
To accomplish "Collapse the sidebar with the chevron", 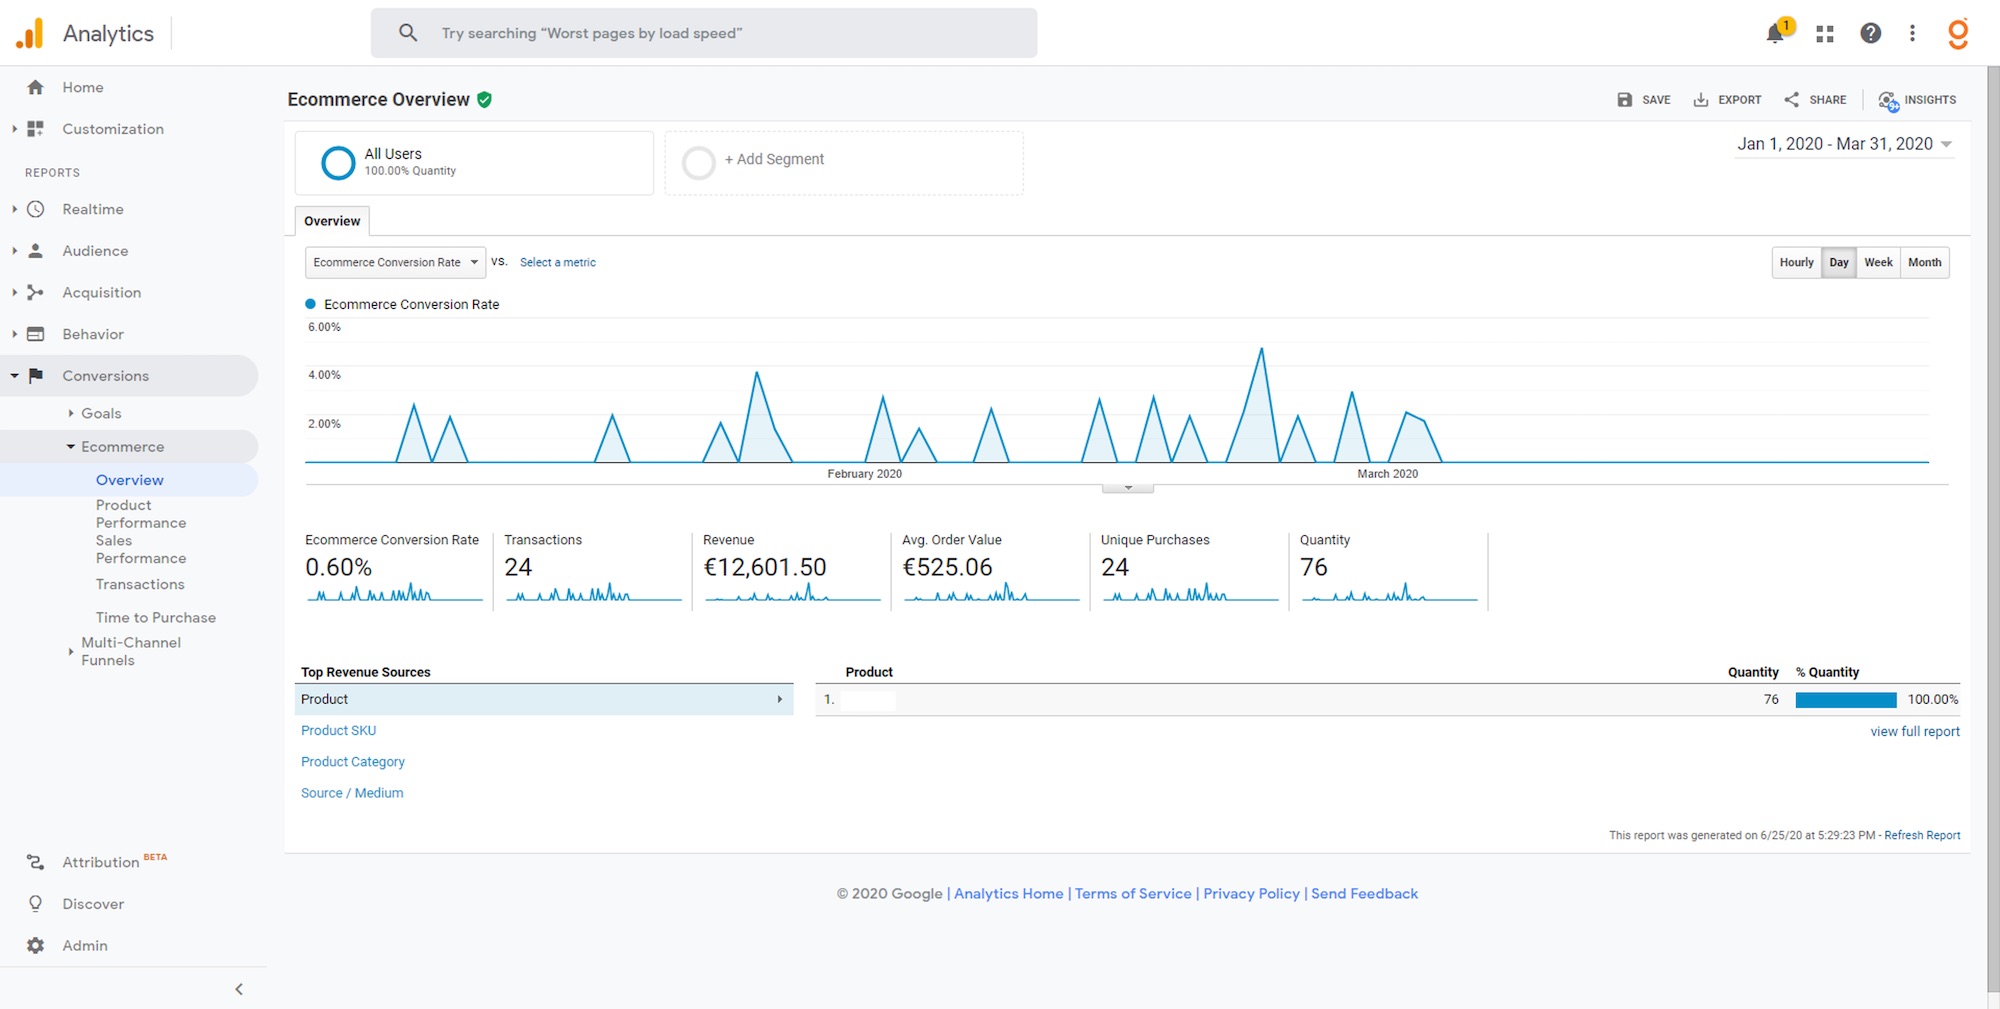I will pyautogui.click(x=239, y=989).
